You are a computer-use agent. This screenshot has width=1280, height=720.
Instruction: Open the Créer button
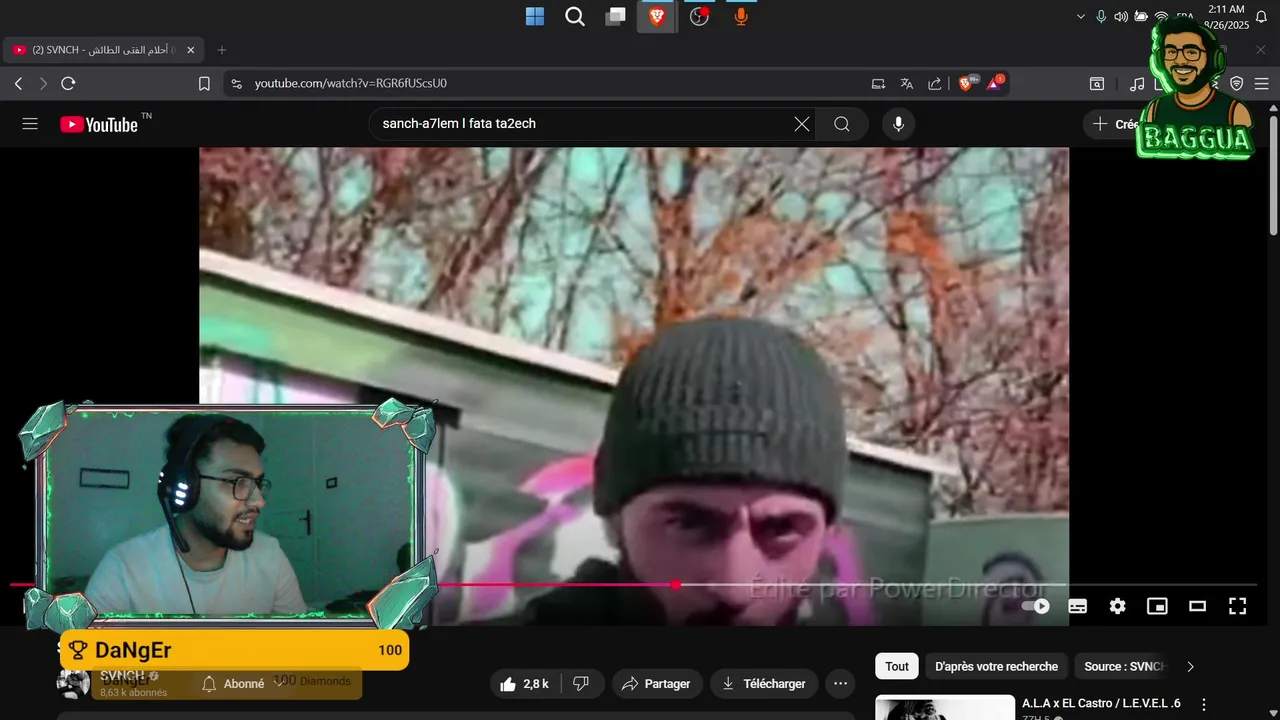pyautogui.click(x=1113, y=124)
